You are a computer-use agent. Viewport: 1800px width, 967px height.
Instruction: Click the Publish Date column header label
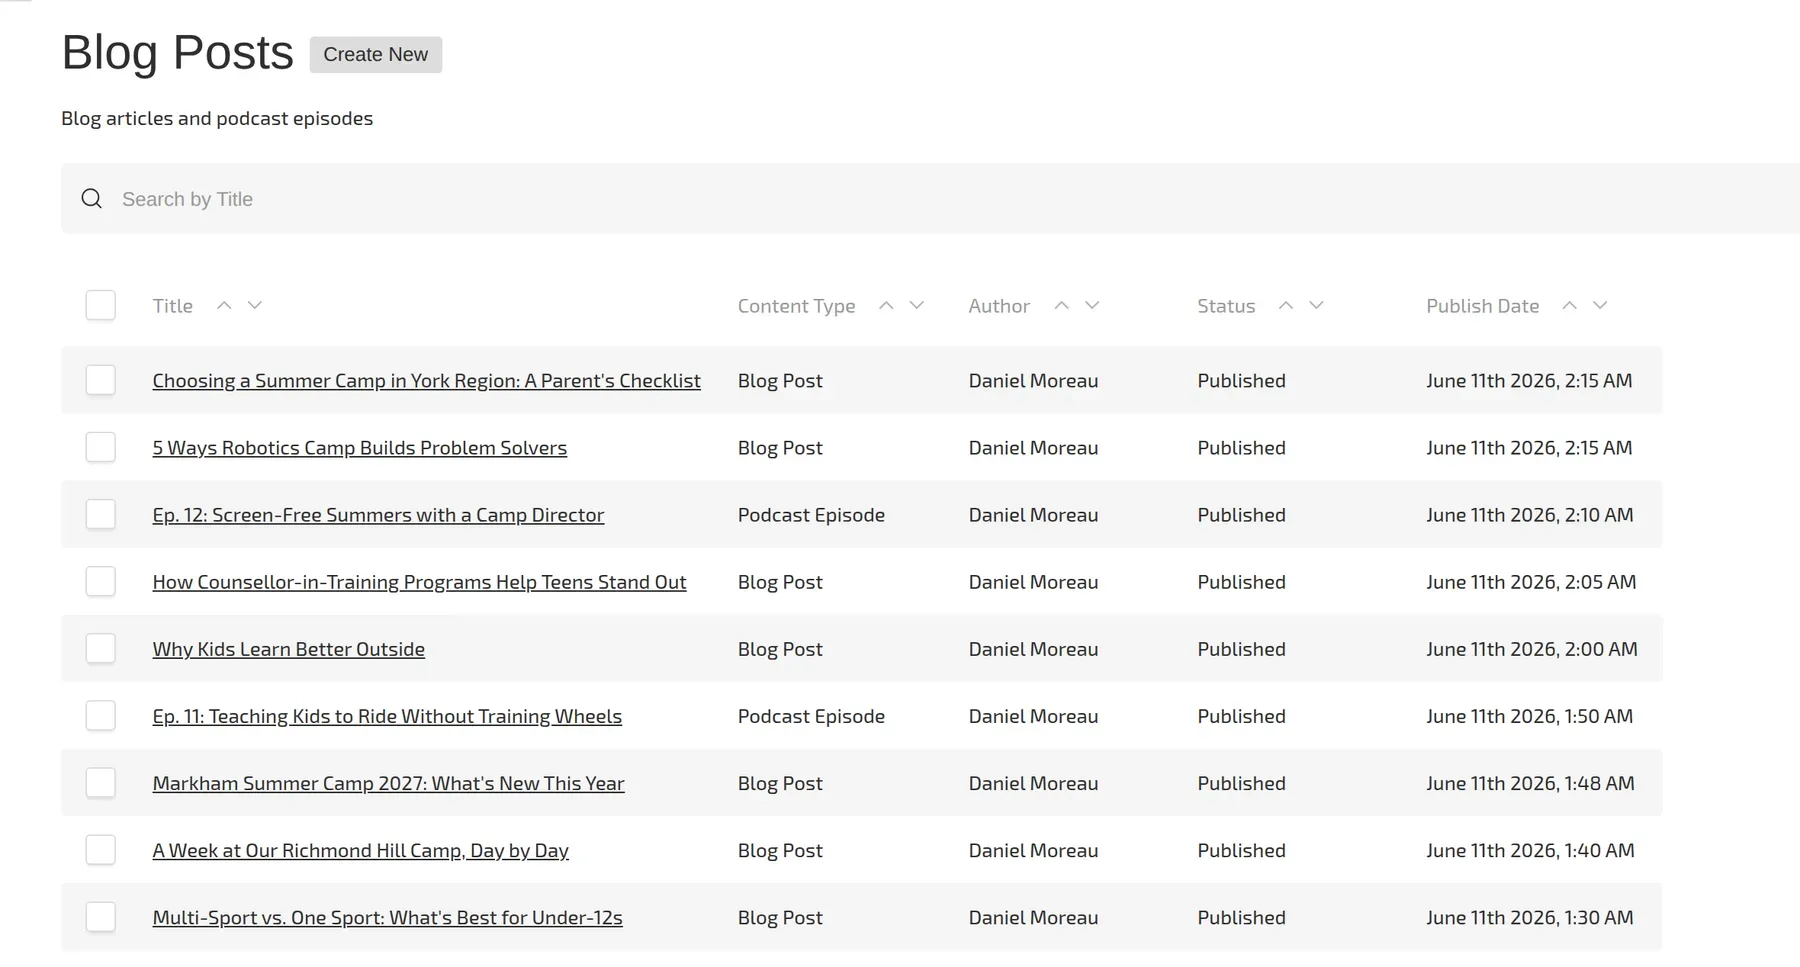(x=1482, y=306)
